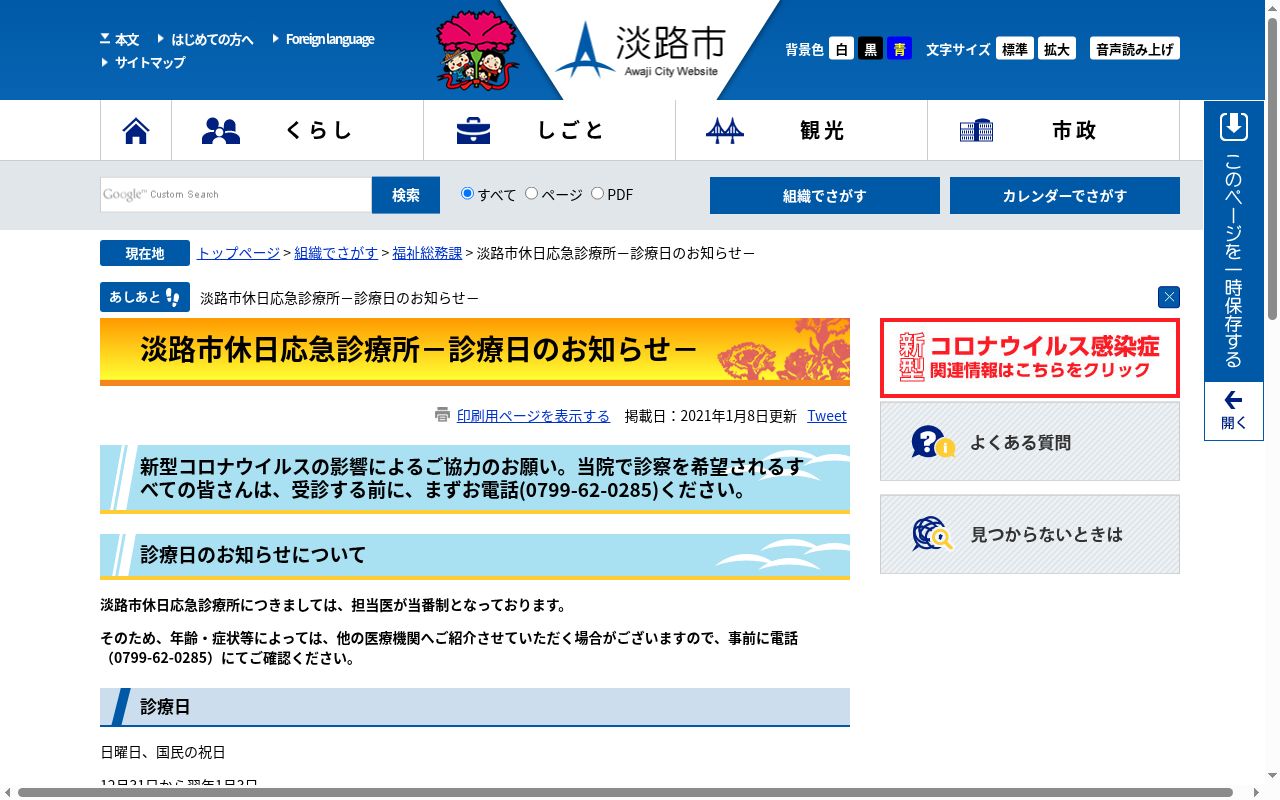Click the Awaji City logo
Image resolution: width=1280 pixels, height=800 pixels.
point(640,50)
